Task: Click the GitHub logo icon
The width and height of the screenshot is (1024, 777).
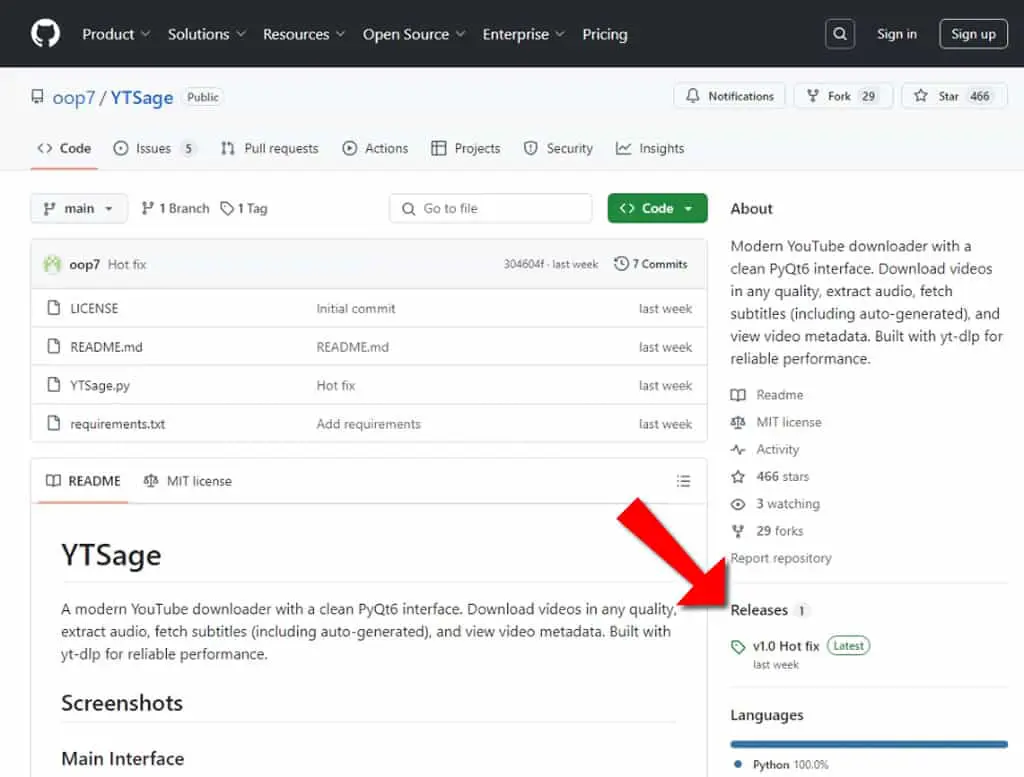Action: pyautogui.click(x=45, y=33)
